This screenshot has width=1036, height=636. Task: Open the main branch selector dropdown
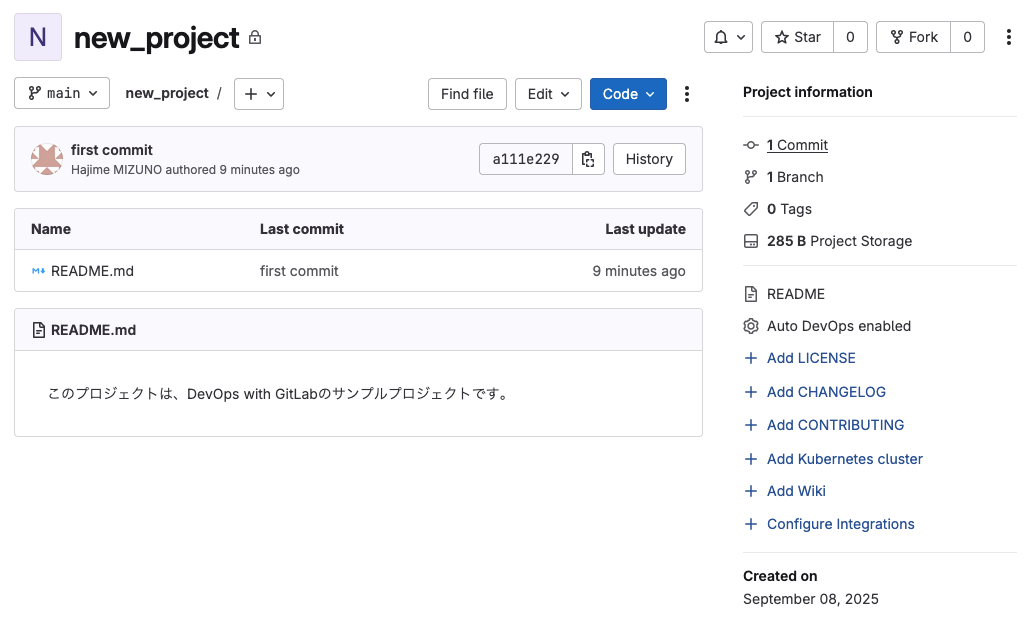tap(62, 93)
